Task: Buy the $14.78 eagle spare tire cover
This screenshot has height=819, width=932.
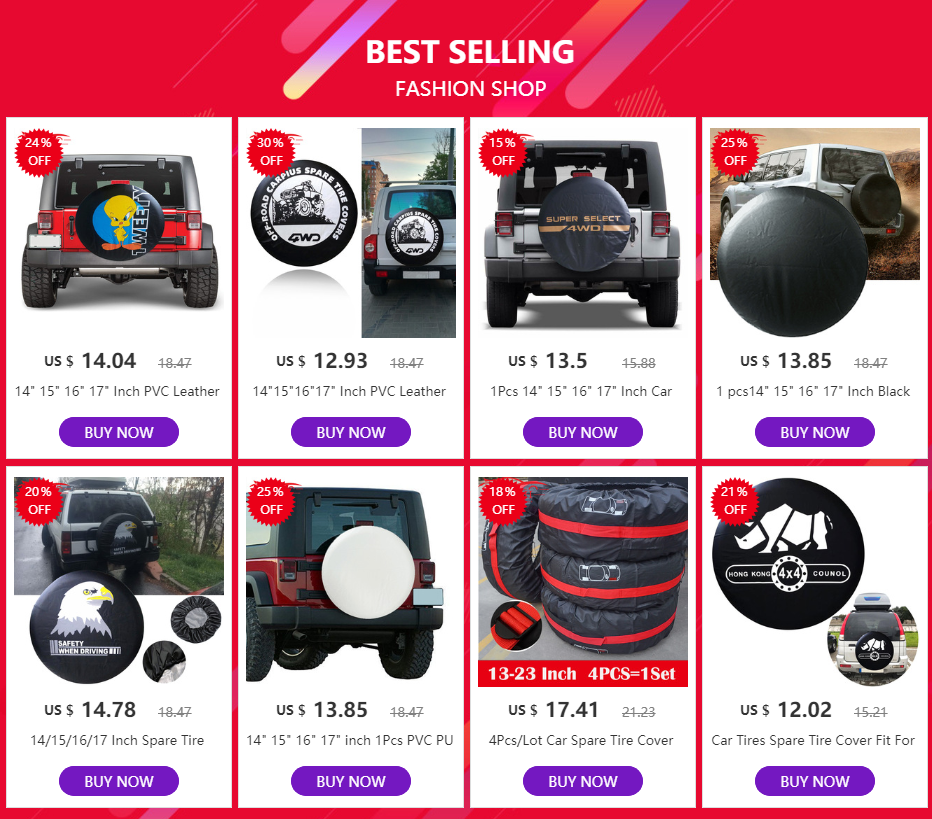Action: tap(119, 781)
